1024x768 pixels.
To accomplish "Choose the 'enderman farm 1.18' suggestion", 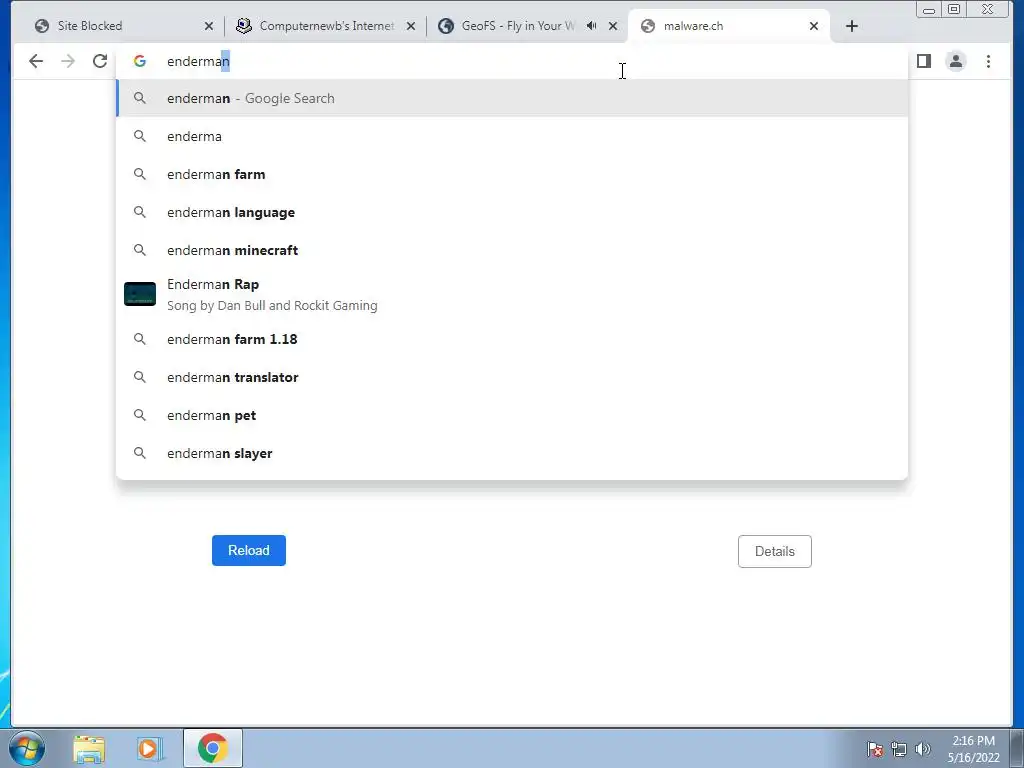I will tap(512, 340).
